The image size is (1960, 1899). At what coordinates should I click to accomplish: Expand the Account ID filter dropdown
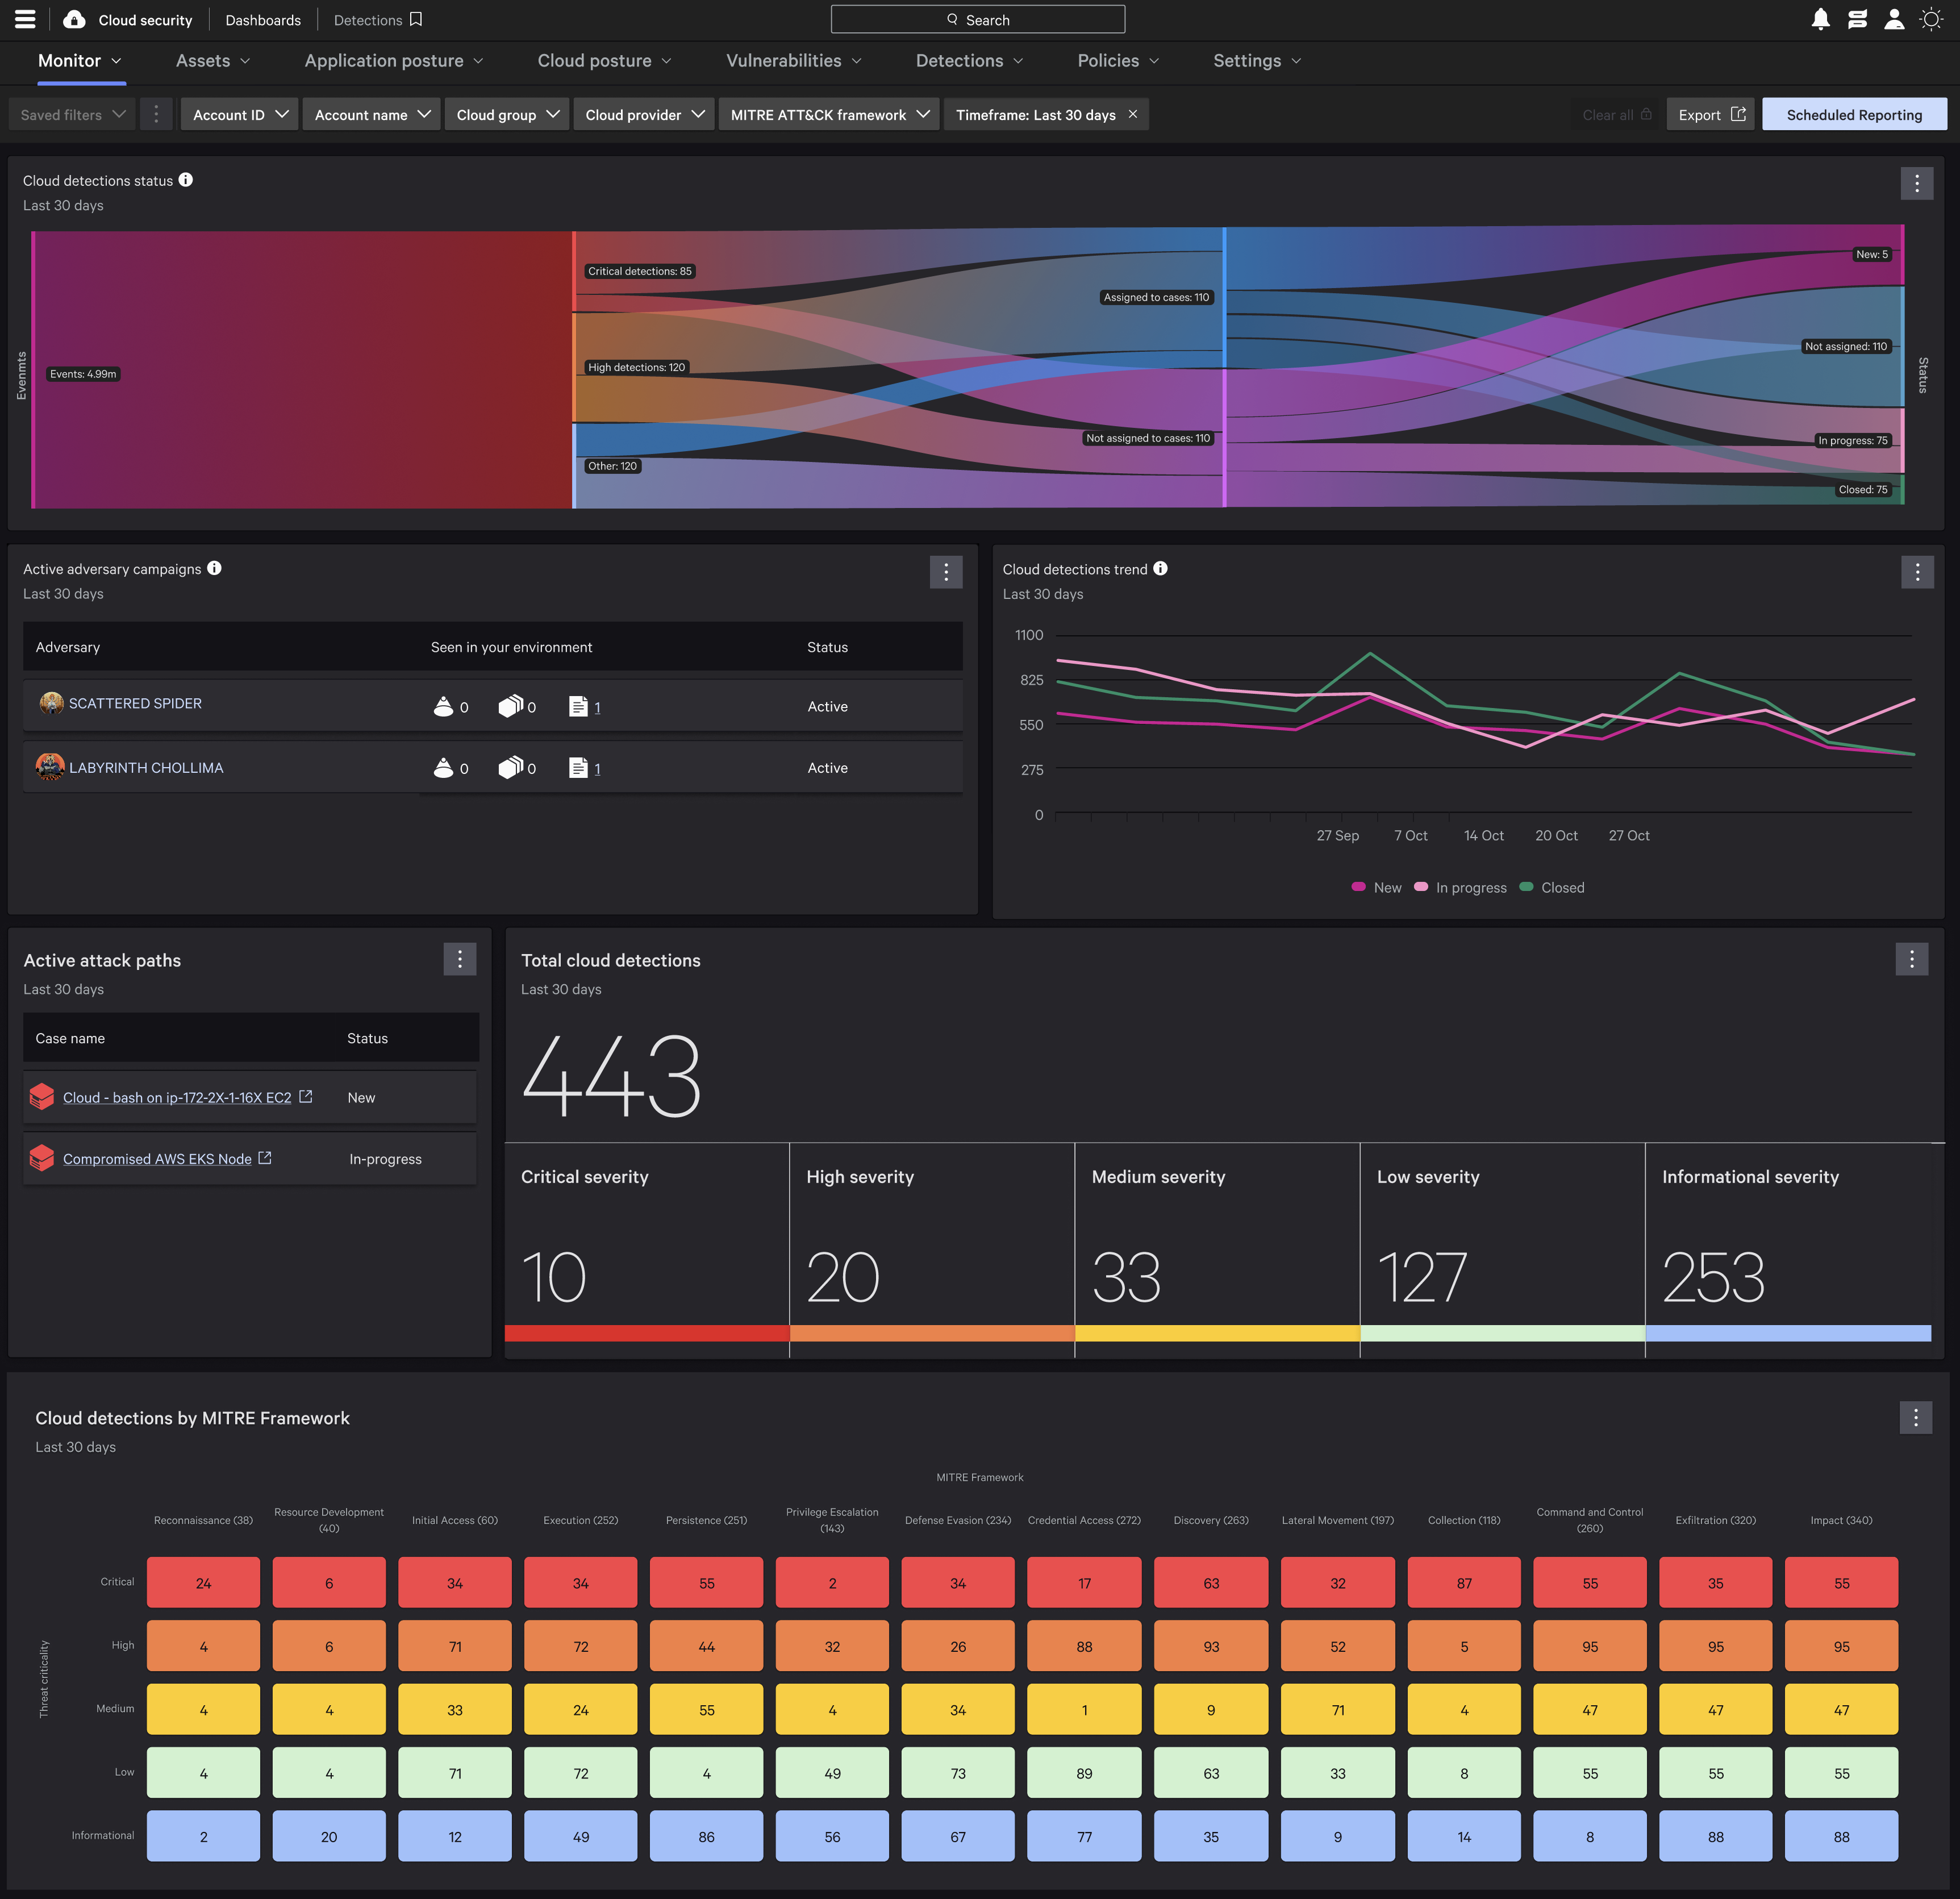240,115
